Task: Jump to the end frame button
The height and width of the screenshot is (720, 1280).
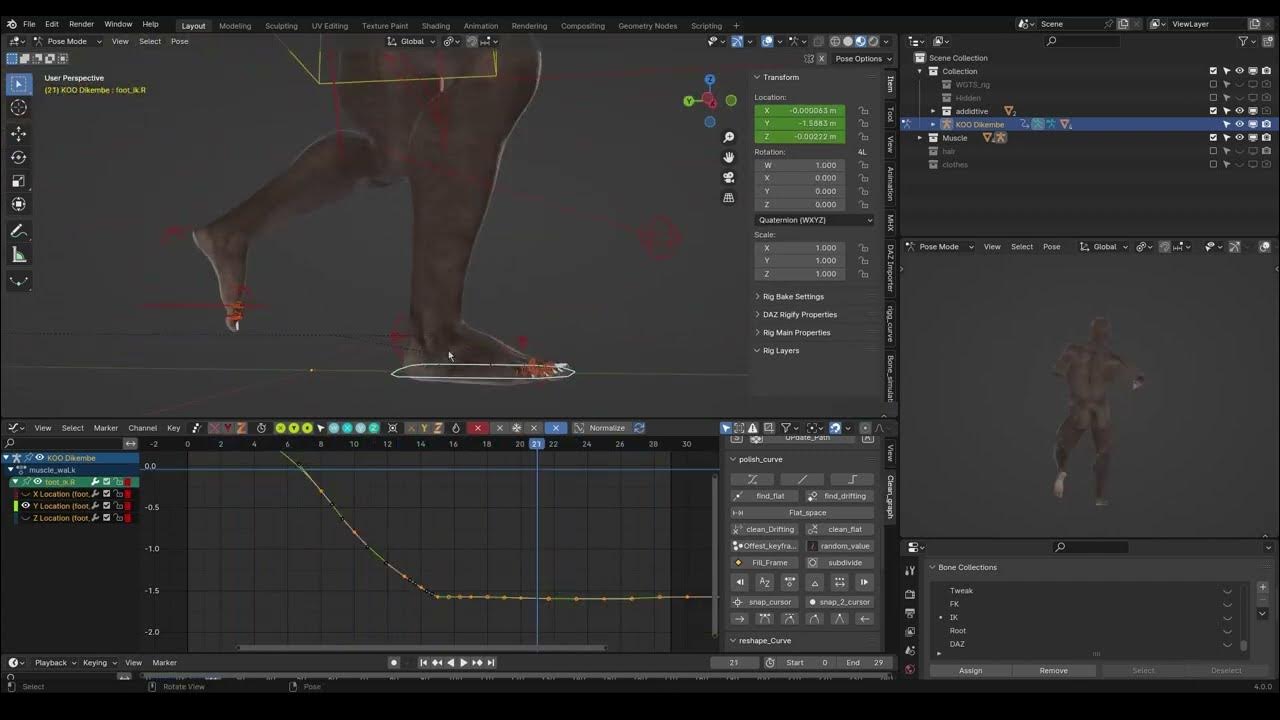Action: coord(490,663)
